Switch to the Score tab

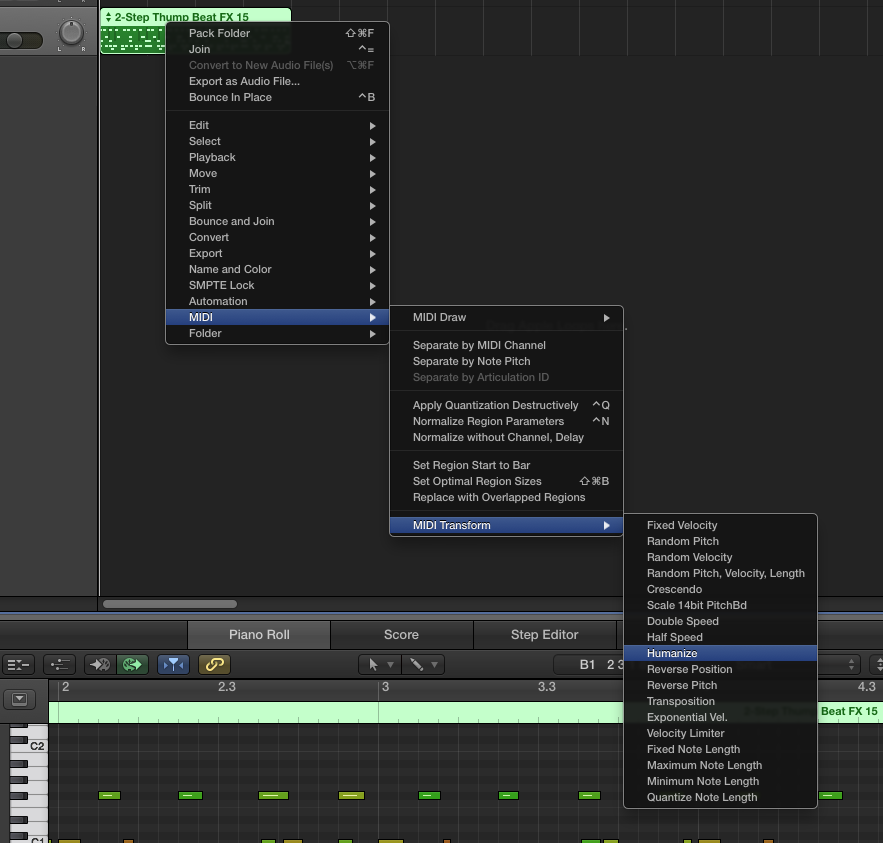[x=402, y=635]
